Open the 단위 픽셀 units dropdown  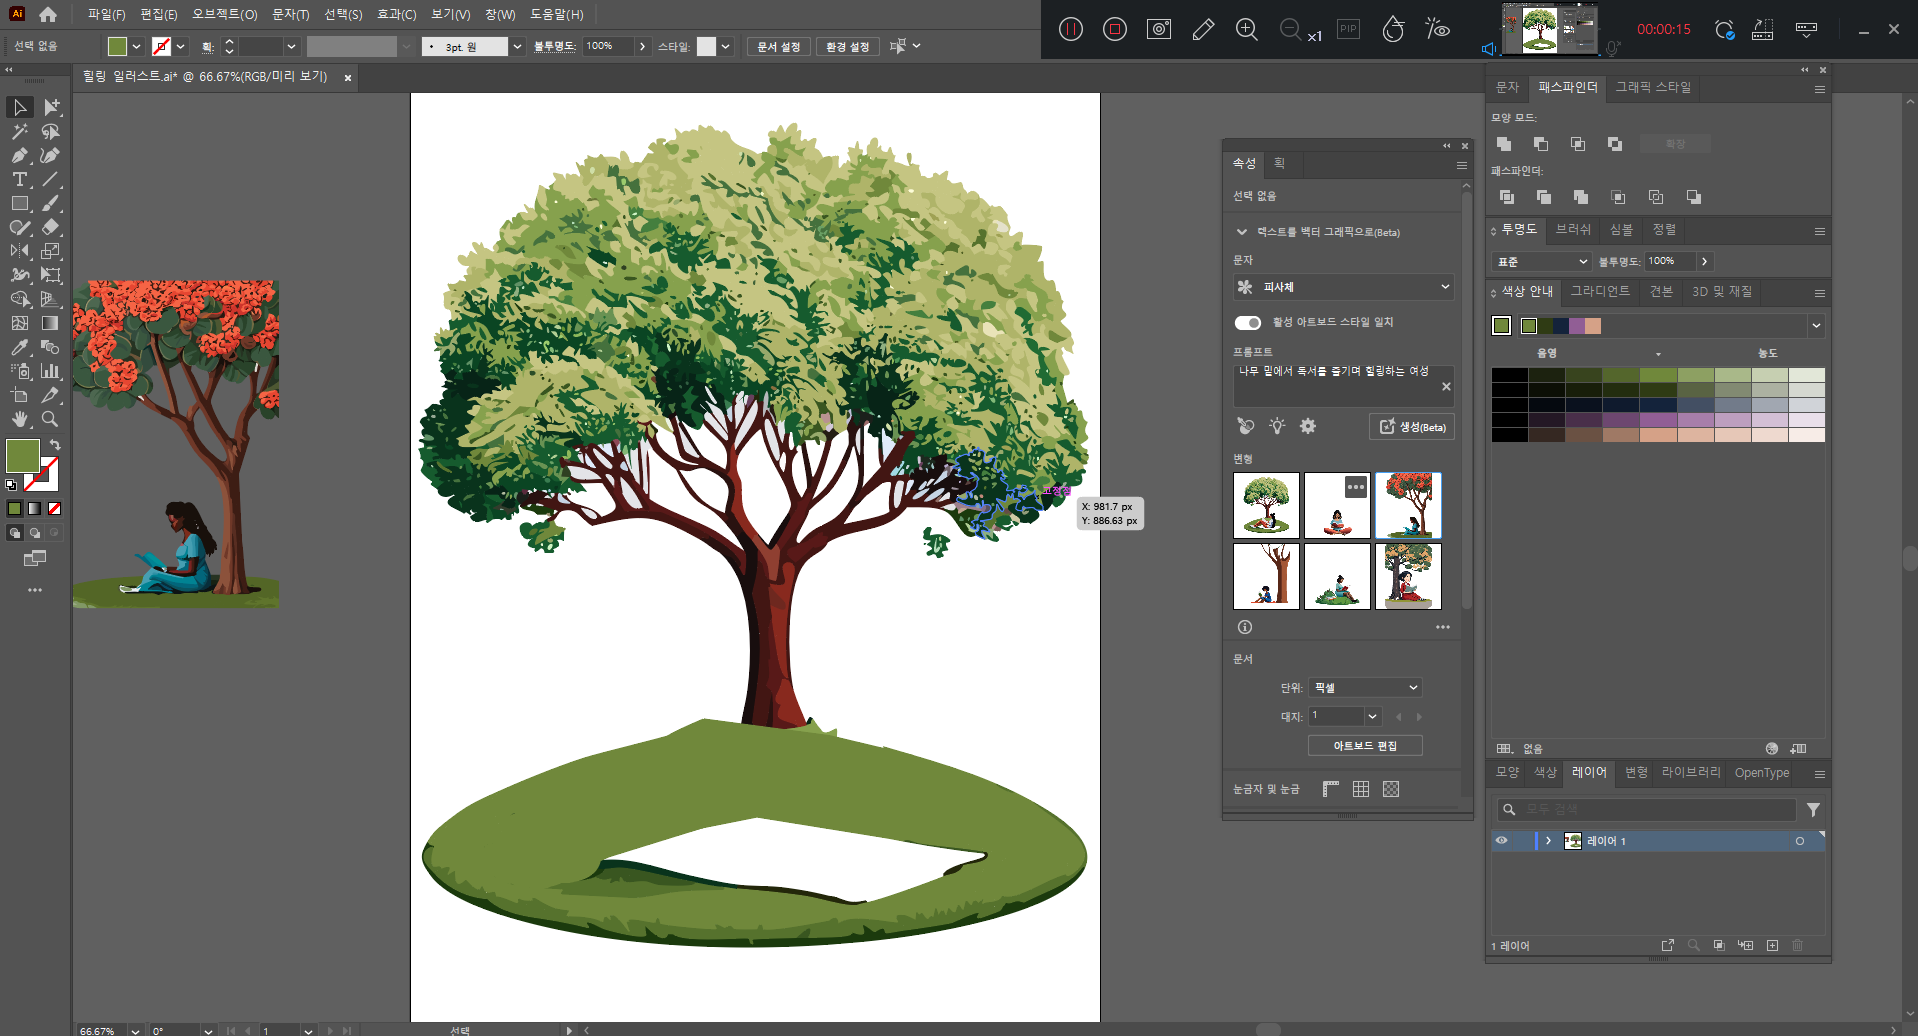click(1366, 688)
